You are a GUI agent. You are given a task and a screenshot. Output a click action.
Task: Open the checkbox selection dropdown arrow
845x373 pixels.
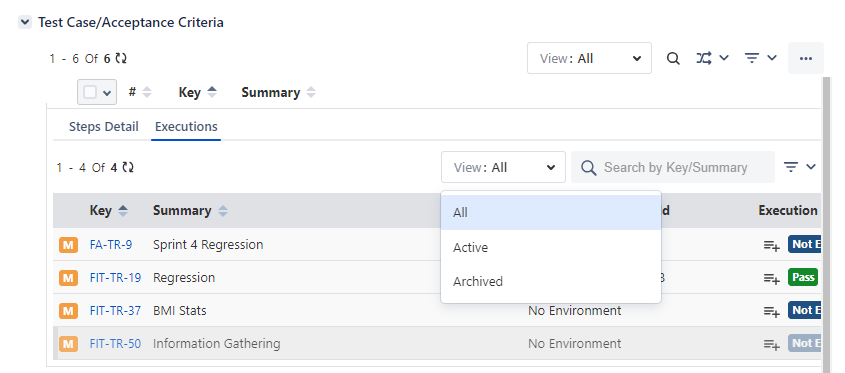tap(106, 93)
